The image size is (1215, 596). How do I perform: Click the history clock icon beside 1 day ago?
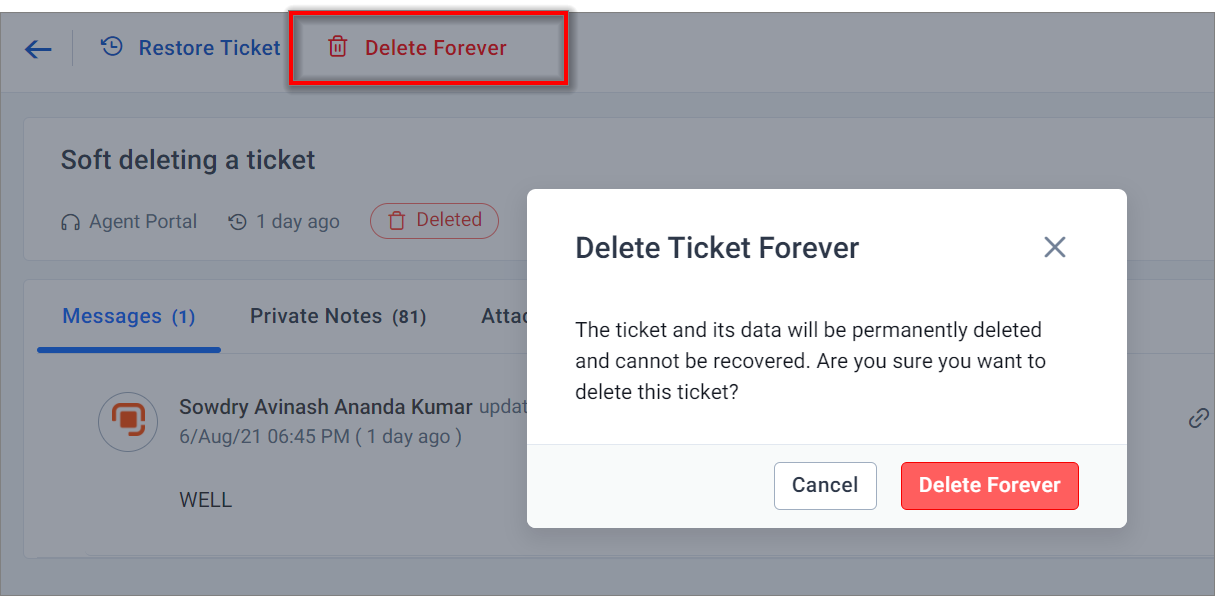(237, 222)
